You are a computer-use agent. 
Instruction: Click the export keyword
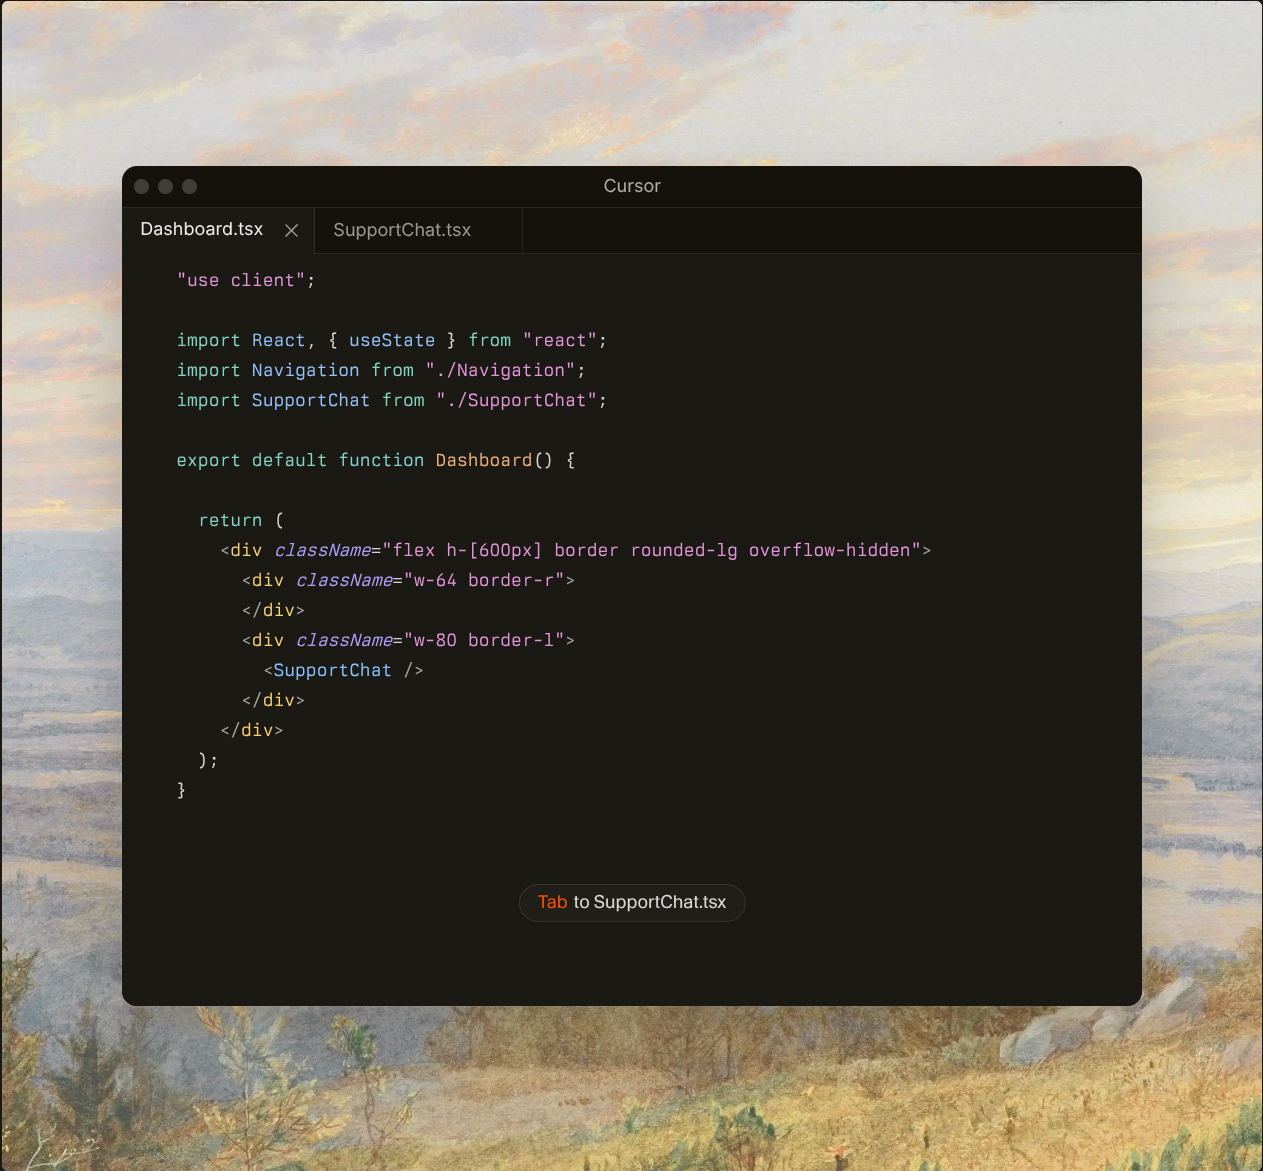coord(208,461)
